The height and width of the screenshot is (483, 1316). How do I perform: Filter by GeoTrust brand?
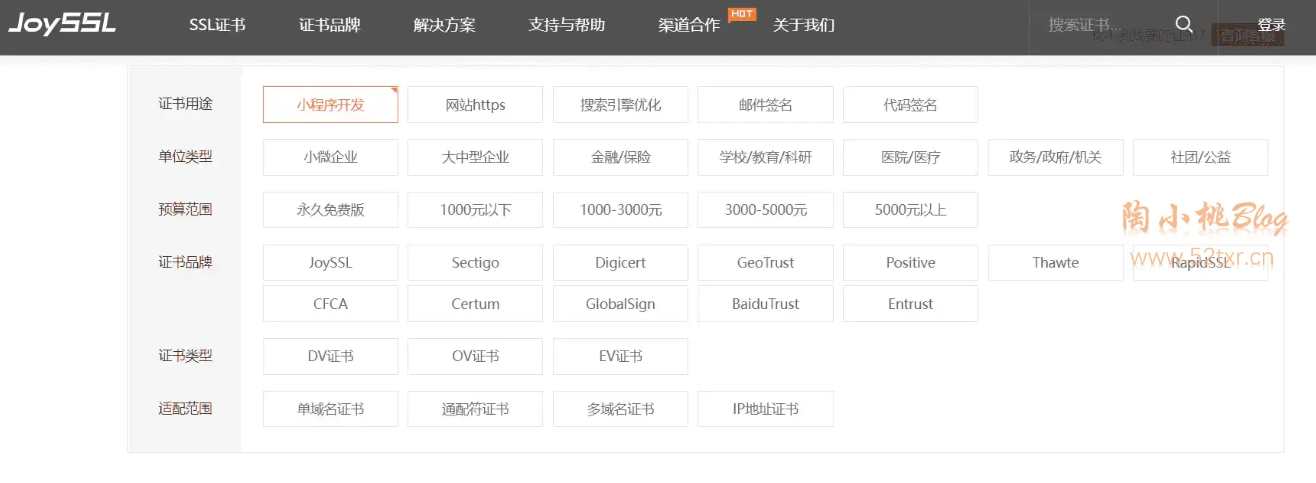[x=765, y=263]
